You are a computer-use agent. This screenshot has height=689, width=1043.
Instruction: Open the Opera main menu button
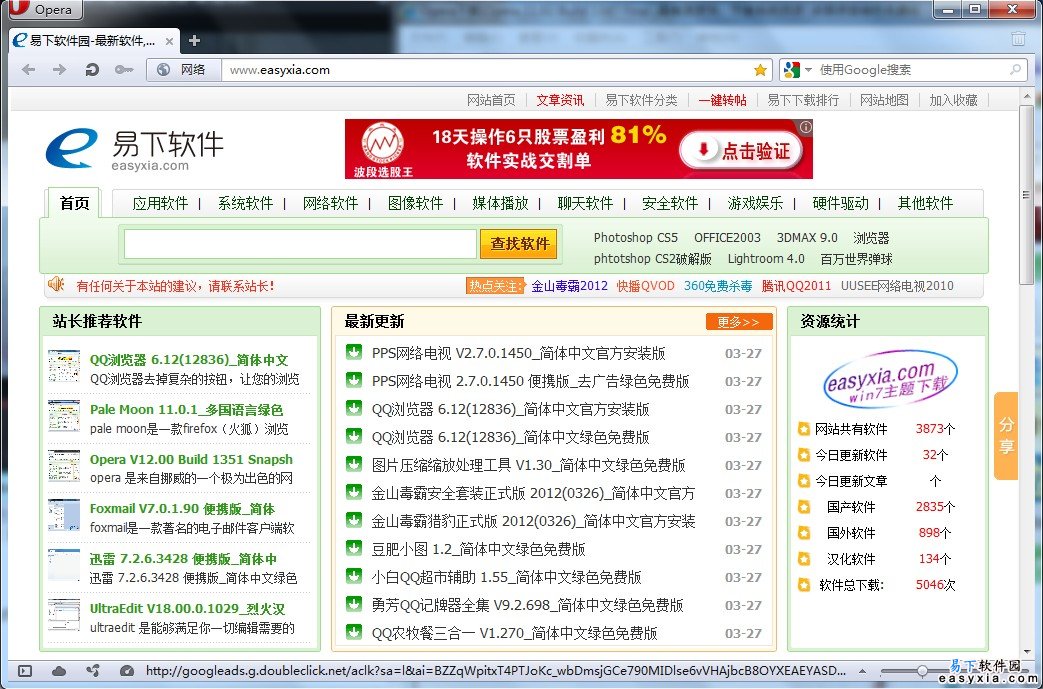[43, 10]
